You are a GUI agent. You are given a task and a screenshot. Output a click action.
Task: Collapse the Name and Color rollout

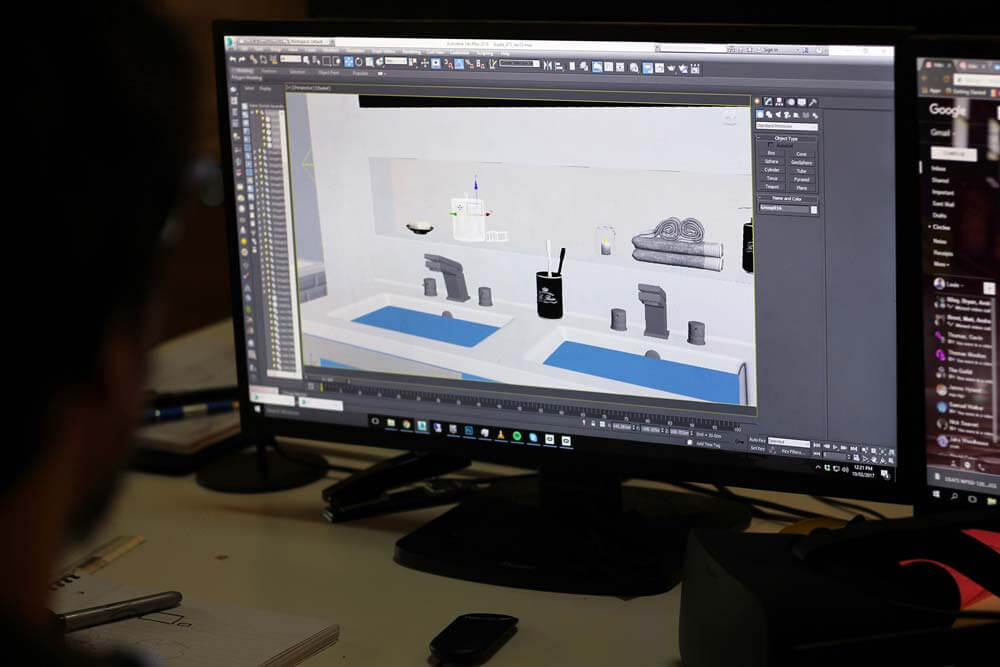tap(787, 198)
